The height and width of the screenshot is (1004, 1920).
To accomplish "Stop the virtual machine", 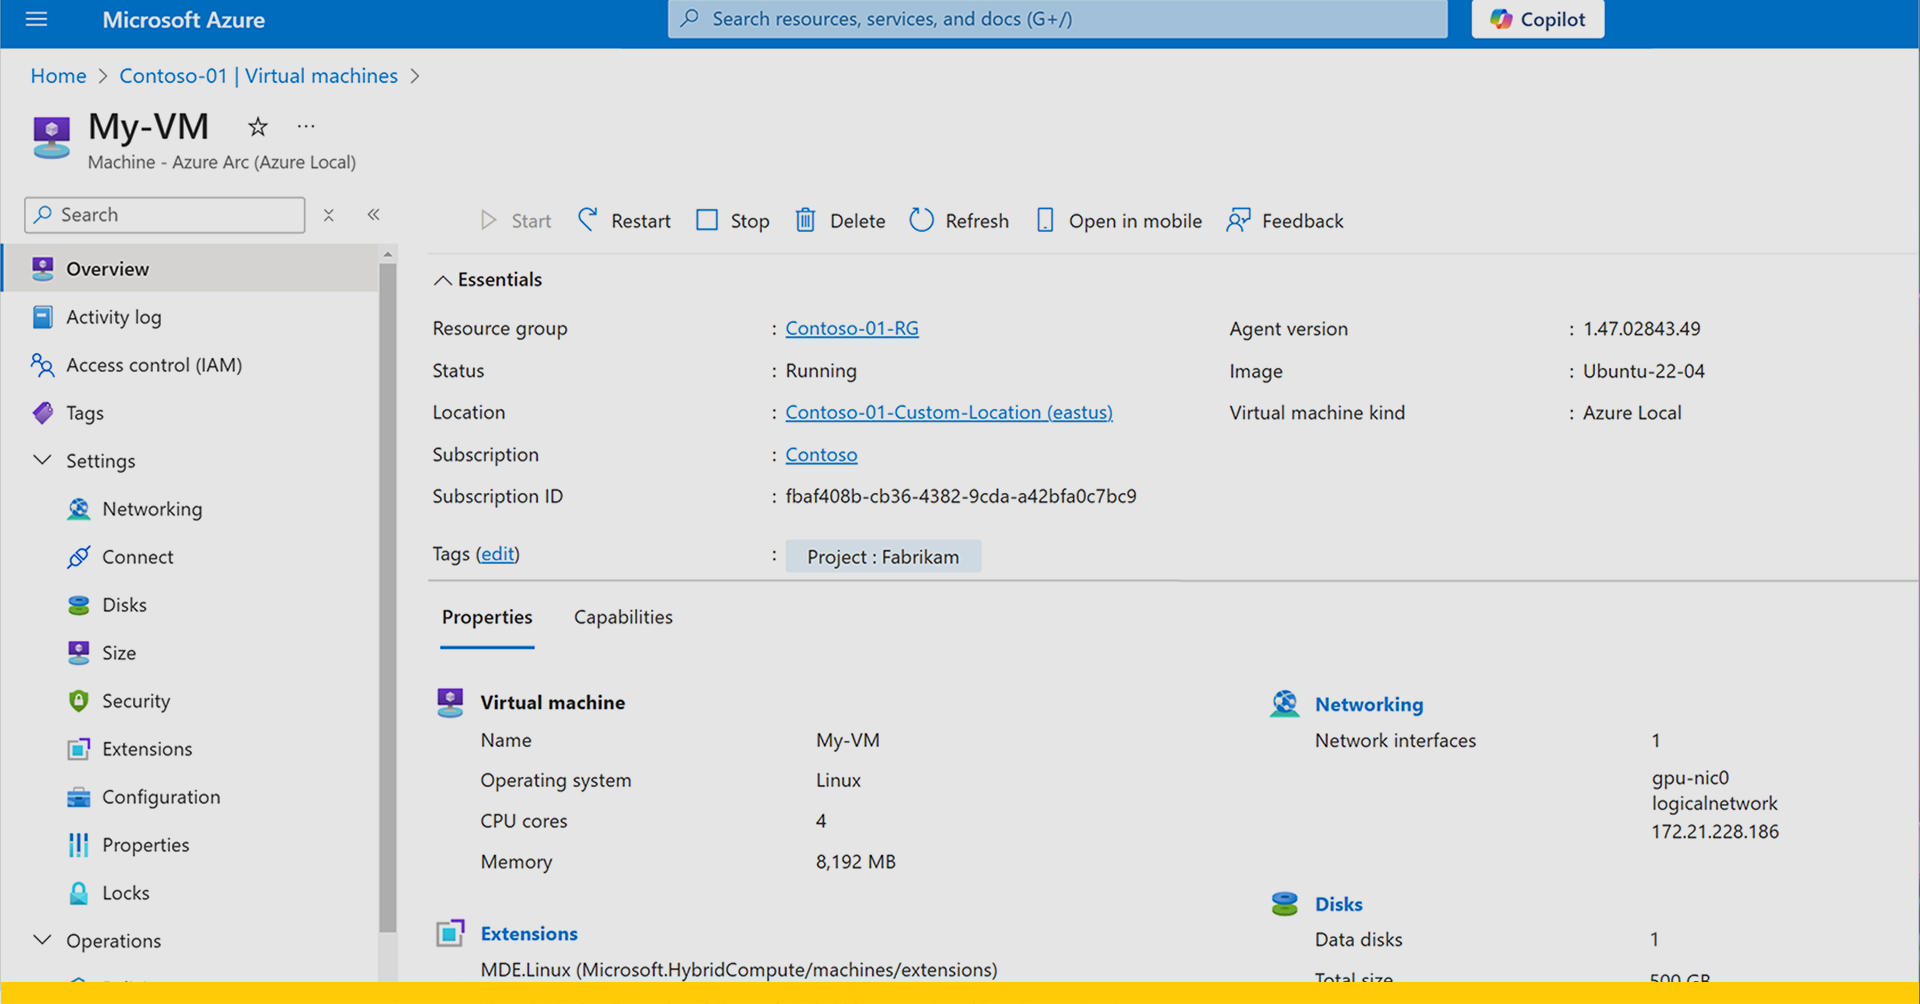I will pos(733,221).
